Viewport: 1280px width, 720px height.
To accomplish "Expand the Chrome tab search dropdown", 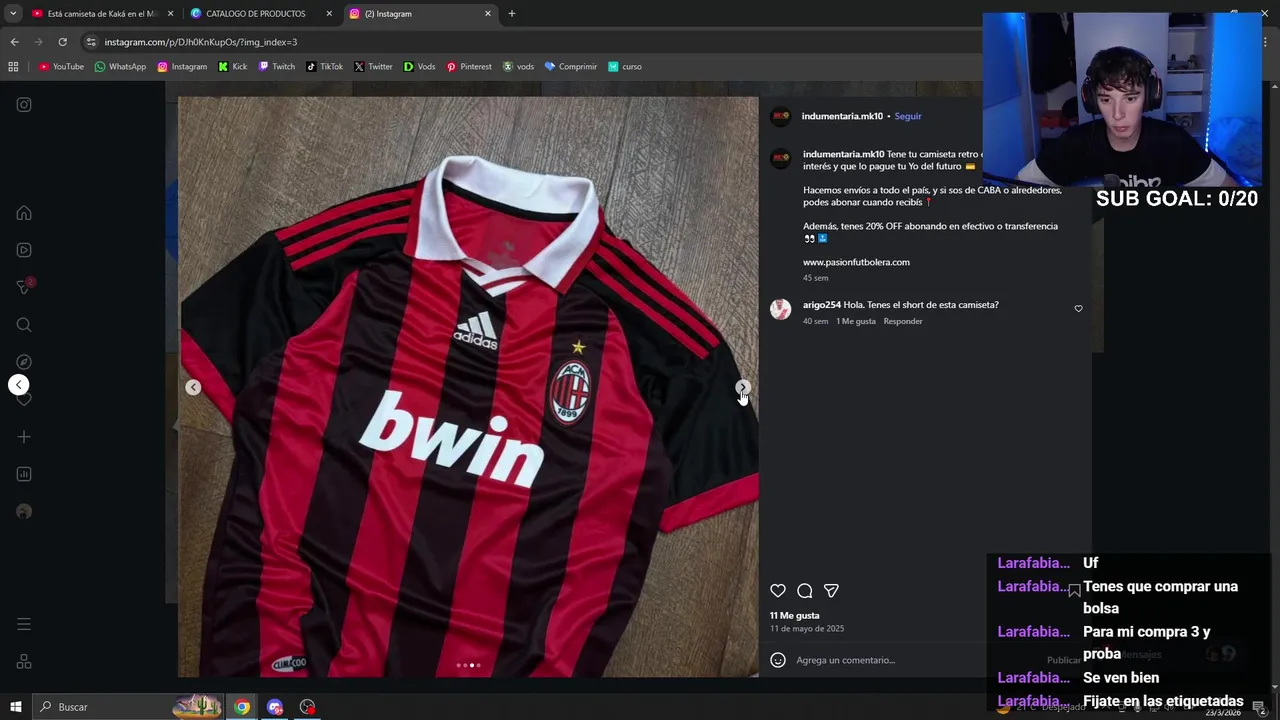I will point(12,14).
